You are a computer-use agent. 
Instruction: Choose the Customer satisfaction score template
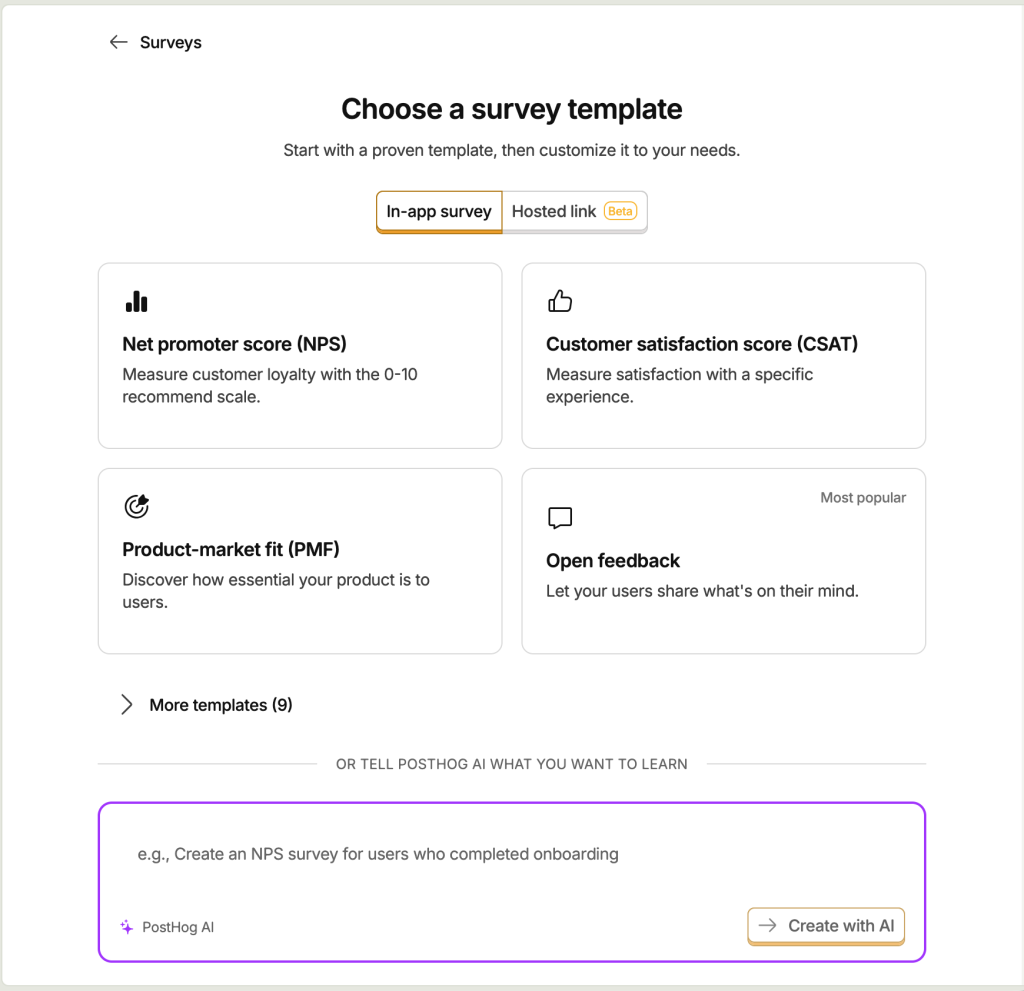[x=724, y=356]
